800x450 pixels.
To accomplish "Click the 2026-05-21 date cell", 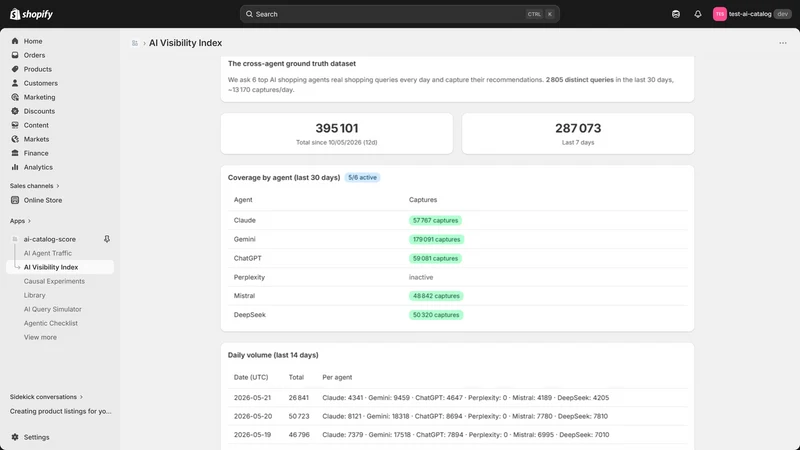I will (x=253, y=397).
